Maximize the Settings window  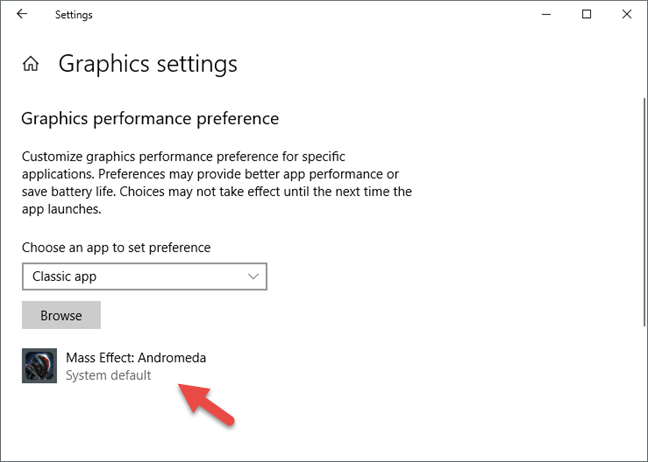pos(586,14)
